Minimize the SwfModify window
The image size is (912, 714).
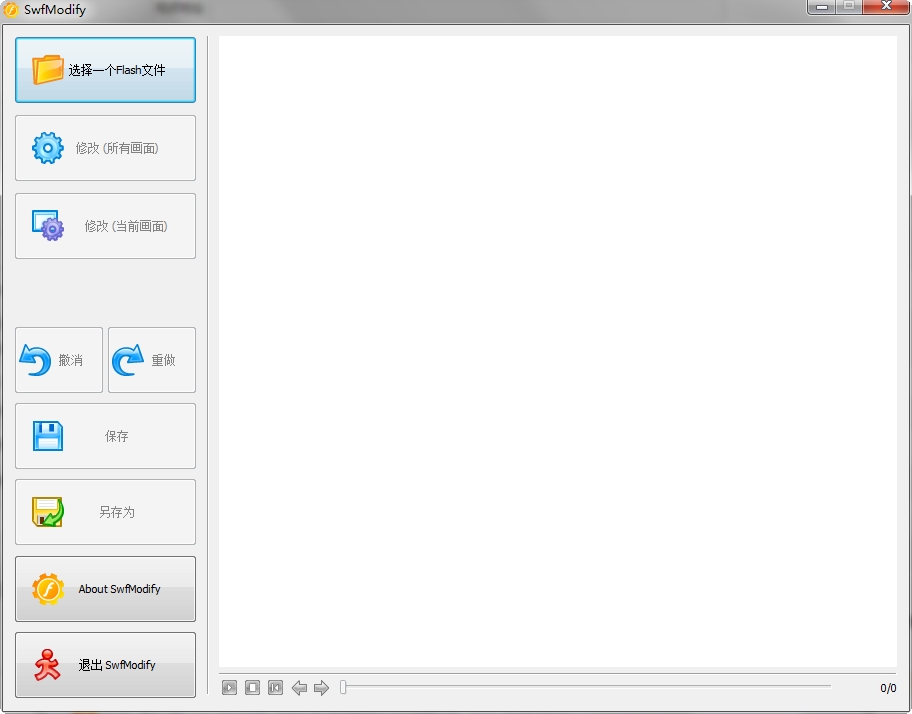(822, 8)
